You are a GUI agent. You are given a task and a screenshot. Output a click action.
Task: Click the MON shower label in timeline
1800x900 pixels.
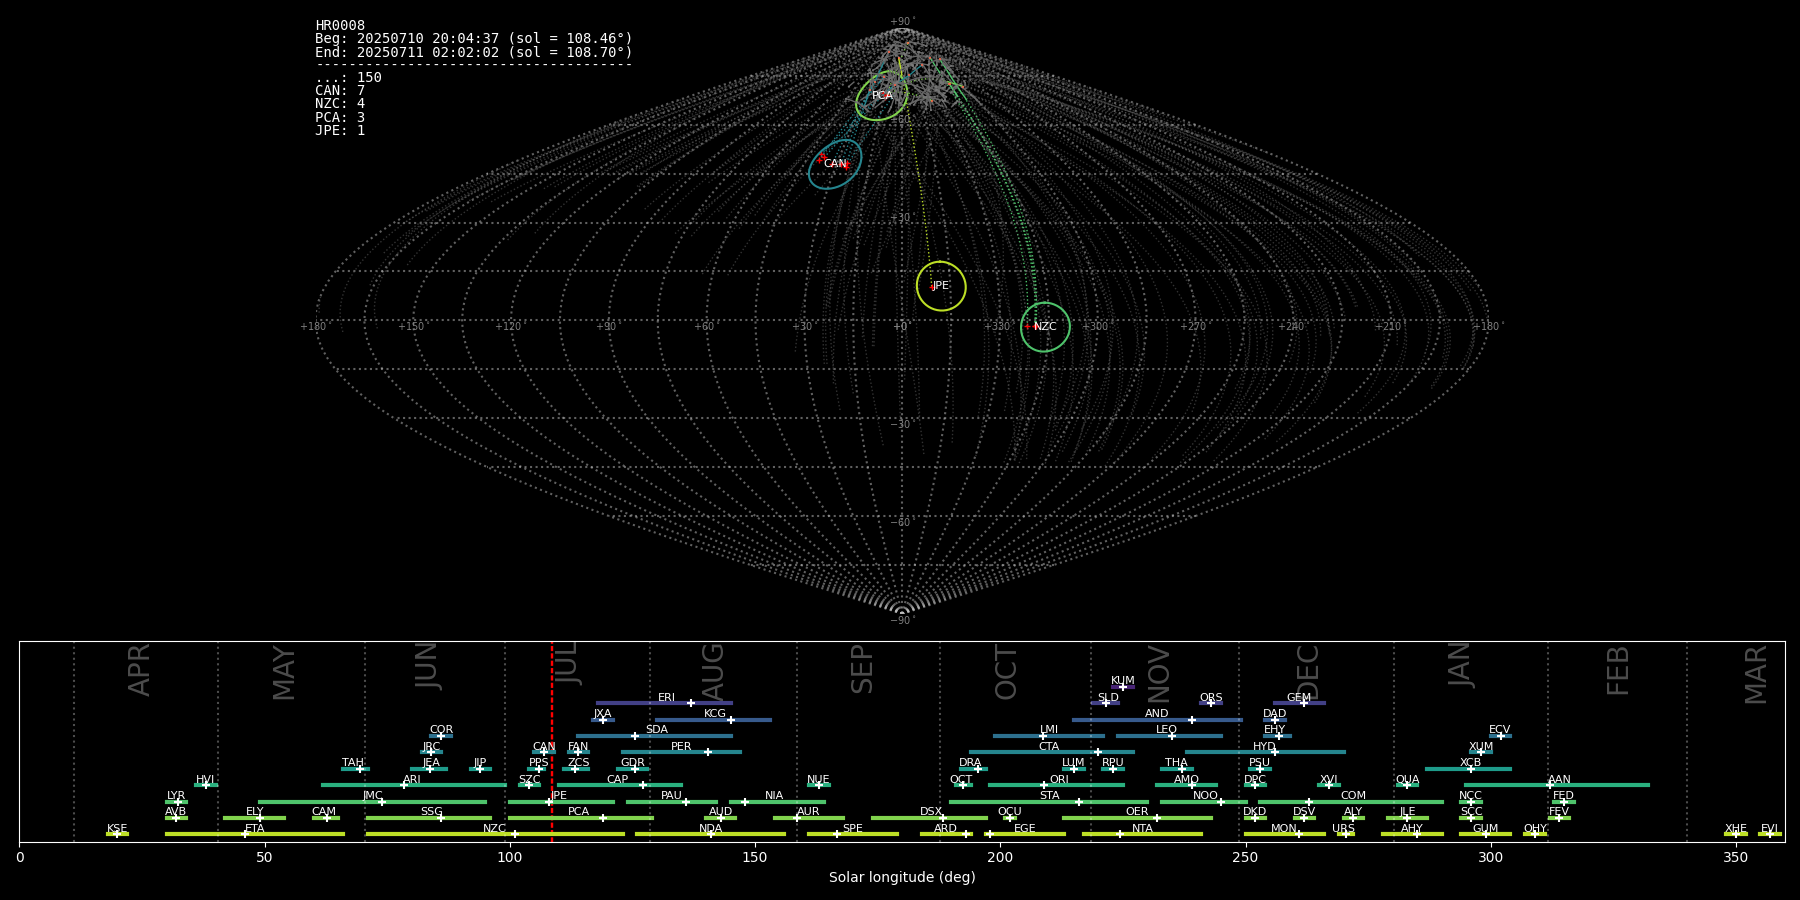click(1284, 829)
